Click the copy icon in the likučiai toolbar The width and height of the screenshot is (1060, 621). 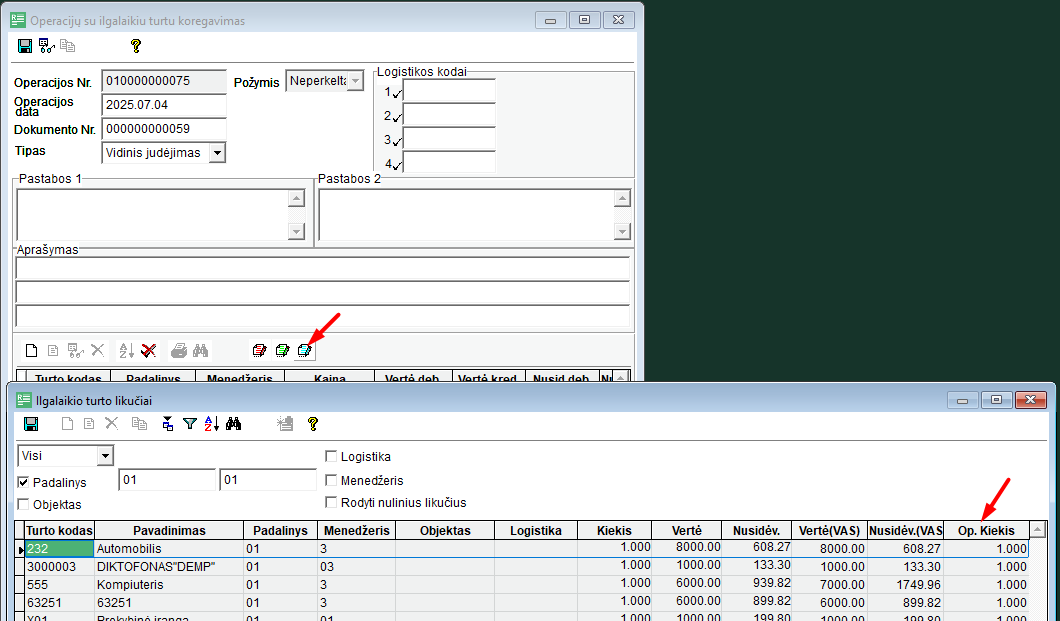tap(139, 424)
